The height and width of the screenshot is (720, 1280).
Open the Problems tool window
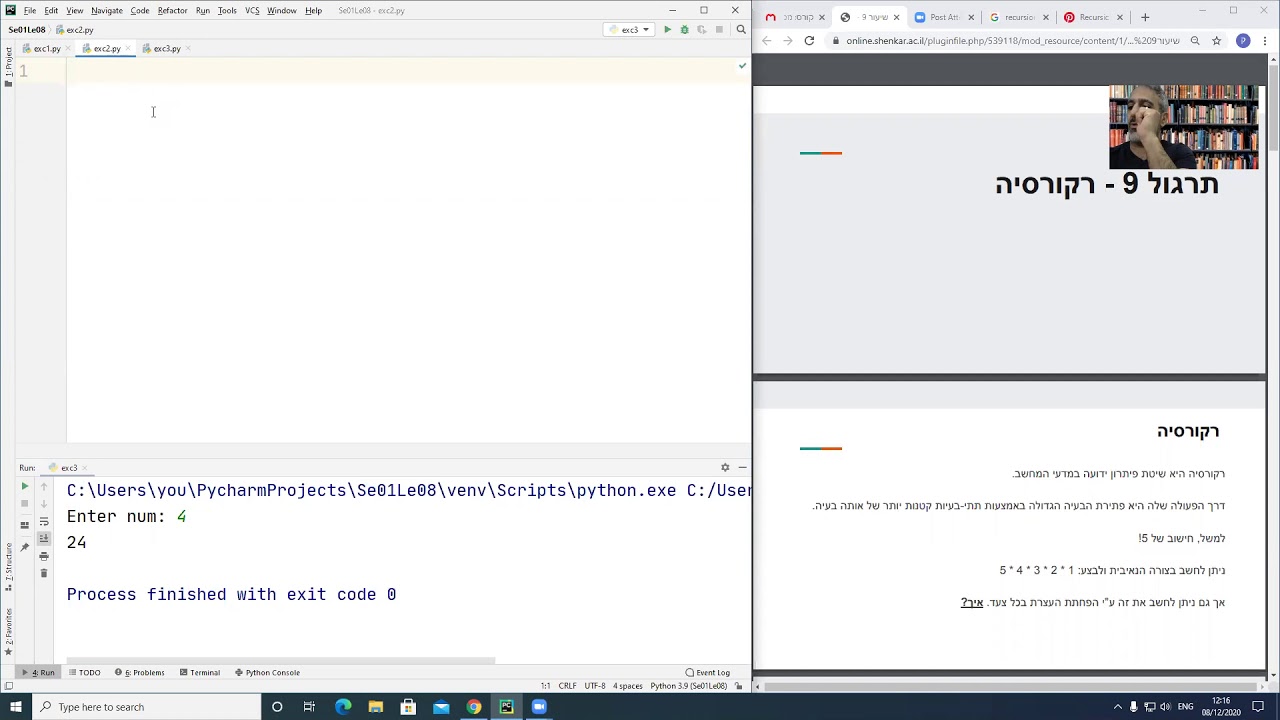tap(139, 673)
